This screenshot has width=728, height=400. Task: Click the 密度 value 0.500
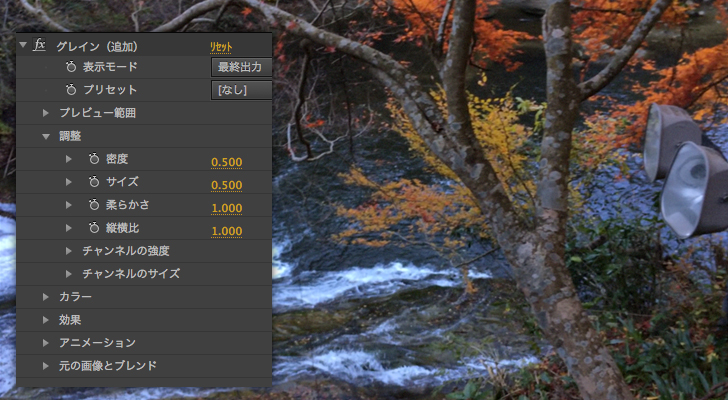pyautogui.click(x=226, y=162)
